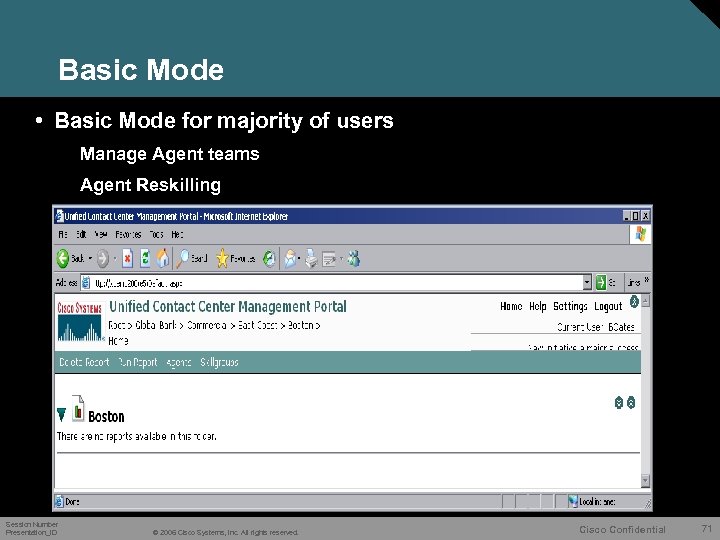Open the Edit menu
This screenshot has width=720, height=540.
pyautogui.click(x=81, y=235)
